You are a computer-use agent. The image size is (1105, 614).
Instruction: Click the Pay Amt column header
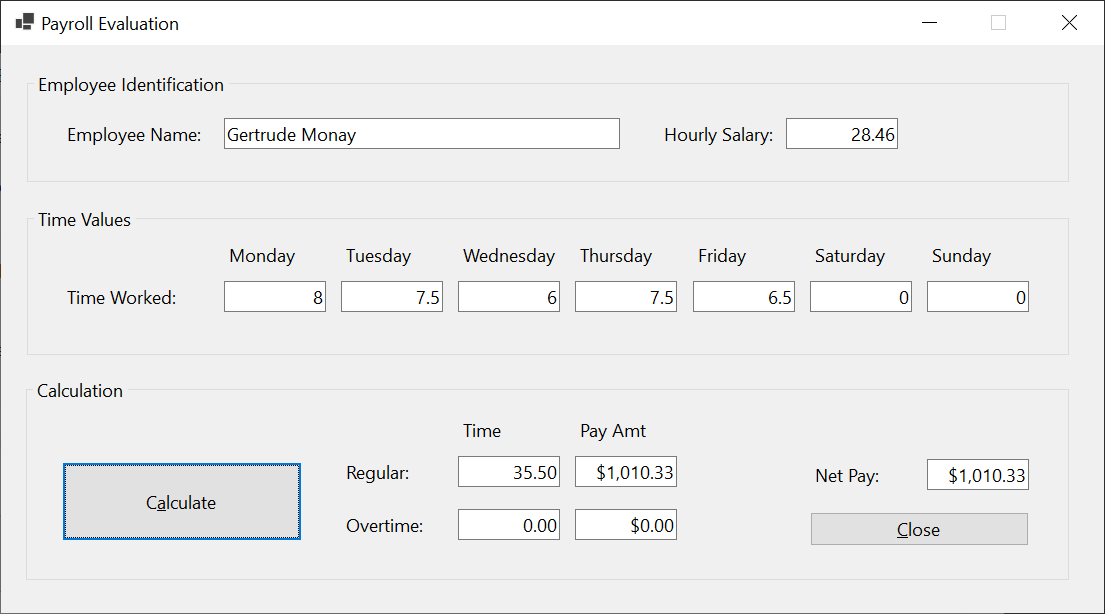[613, 431]
